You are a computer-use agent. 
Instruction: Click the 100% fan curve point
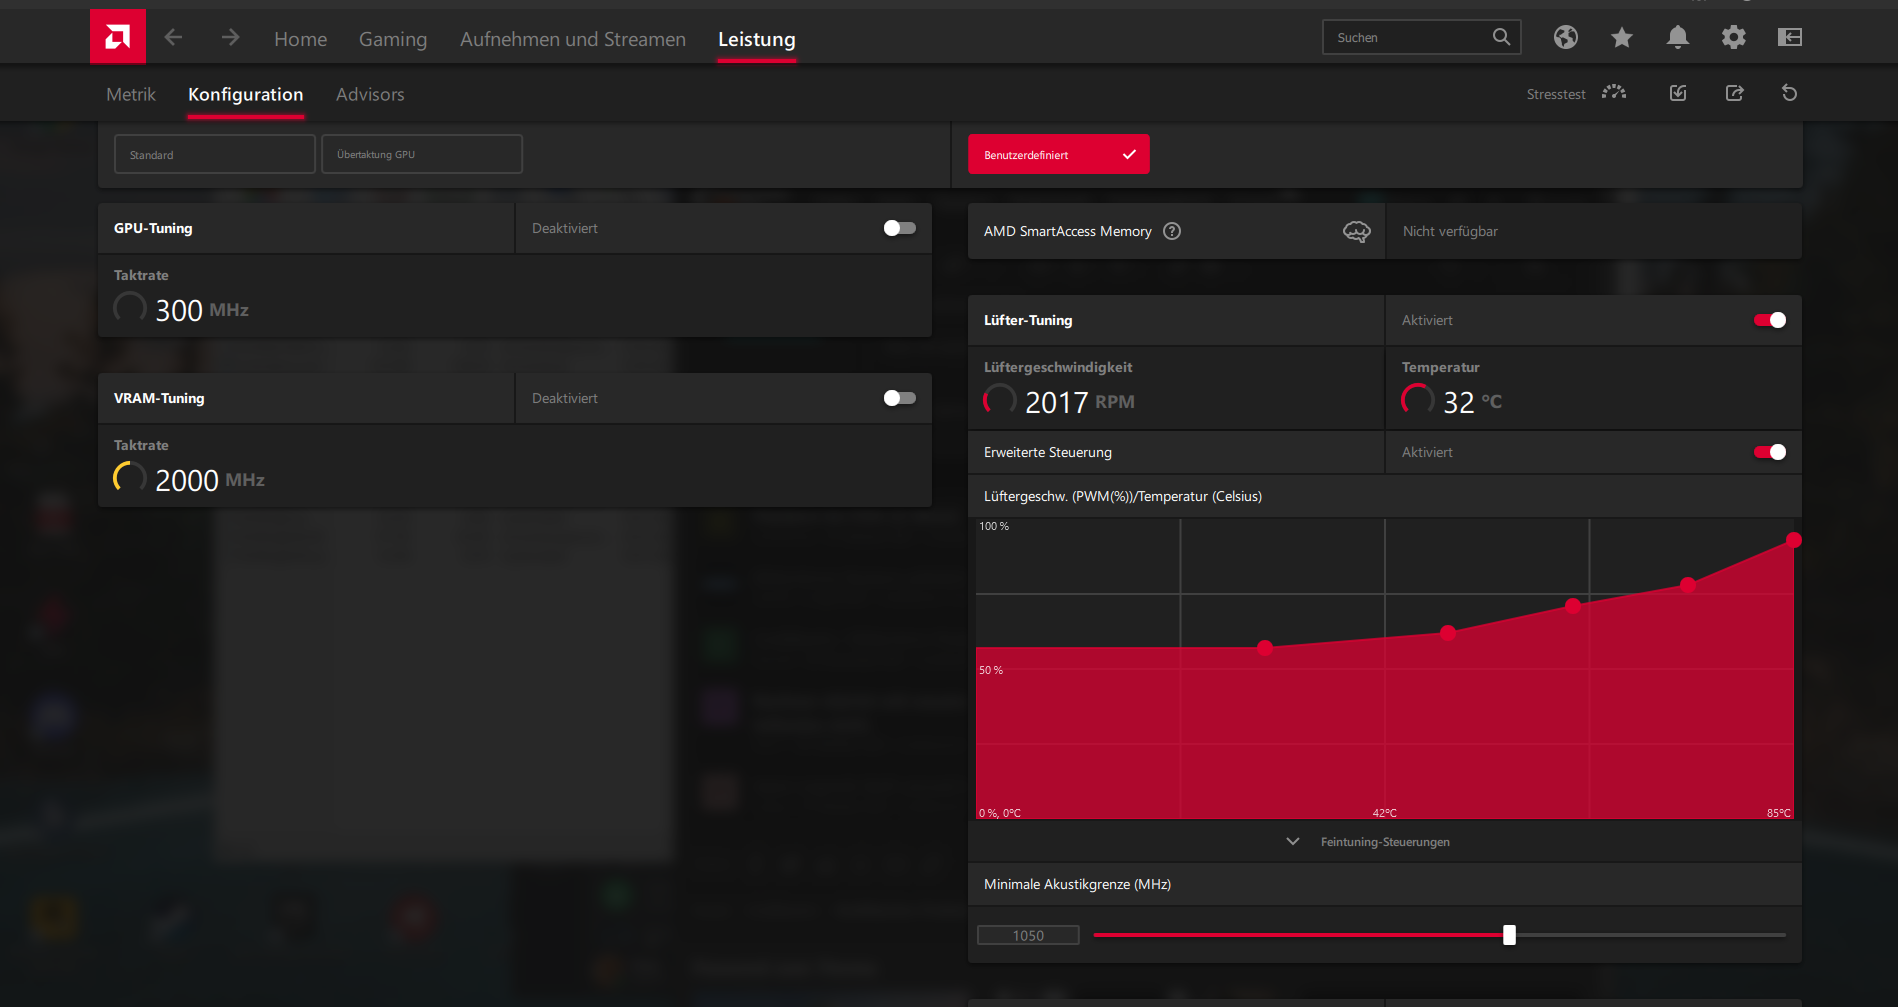point(1793,540)
